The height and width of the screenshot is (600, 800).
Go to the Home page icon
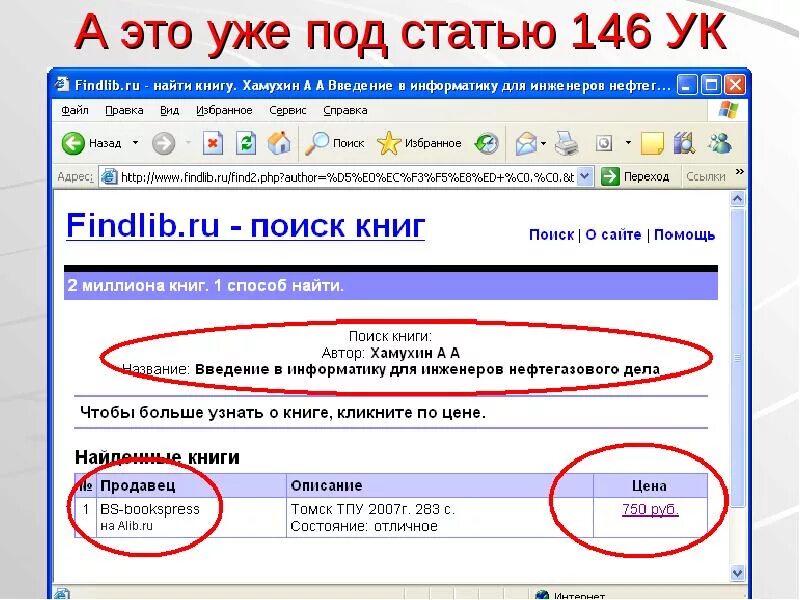279,143
